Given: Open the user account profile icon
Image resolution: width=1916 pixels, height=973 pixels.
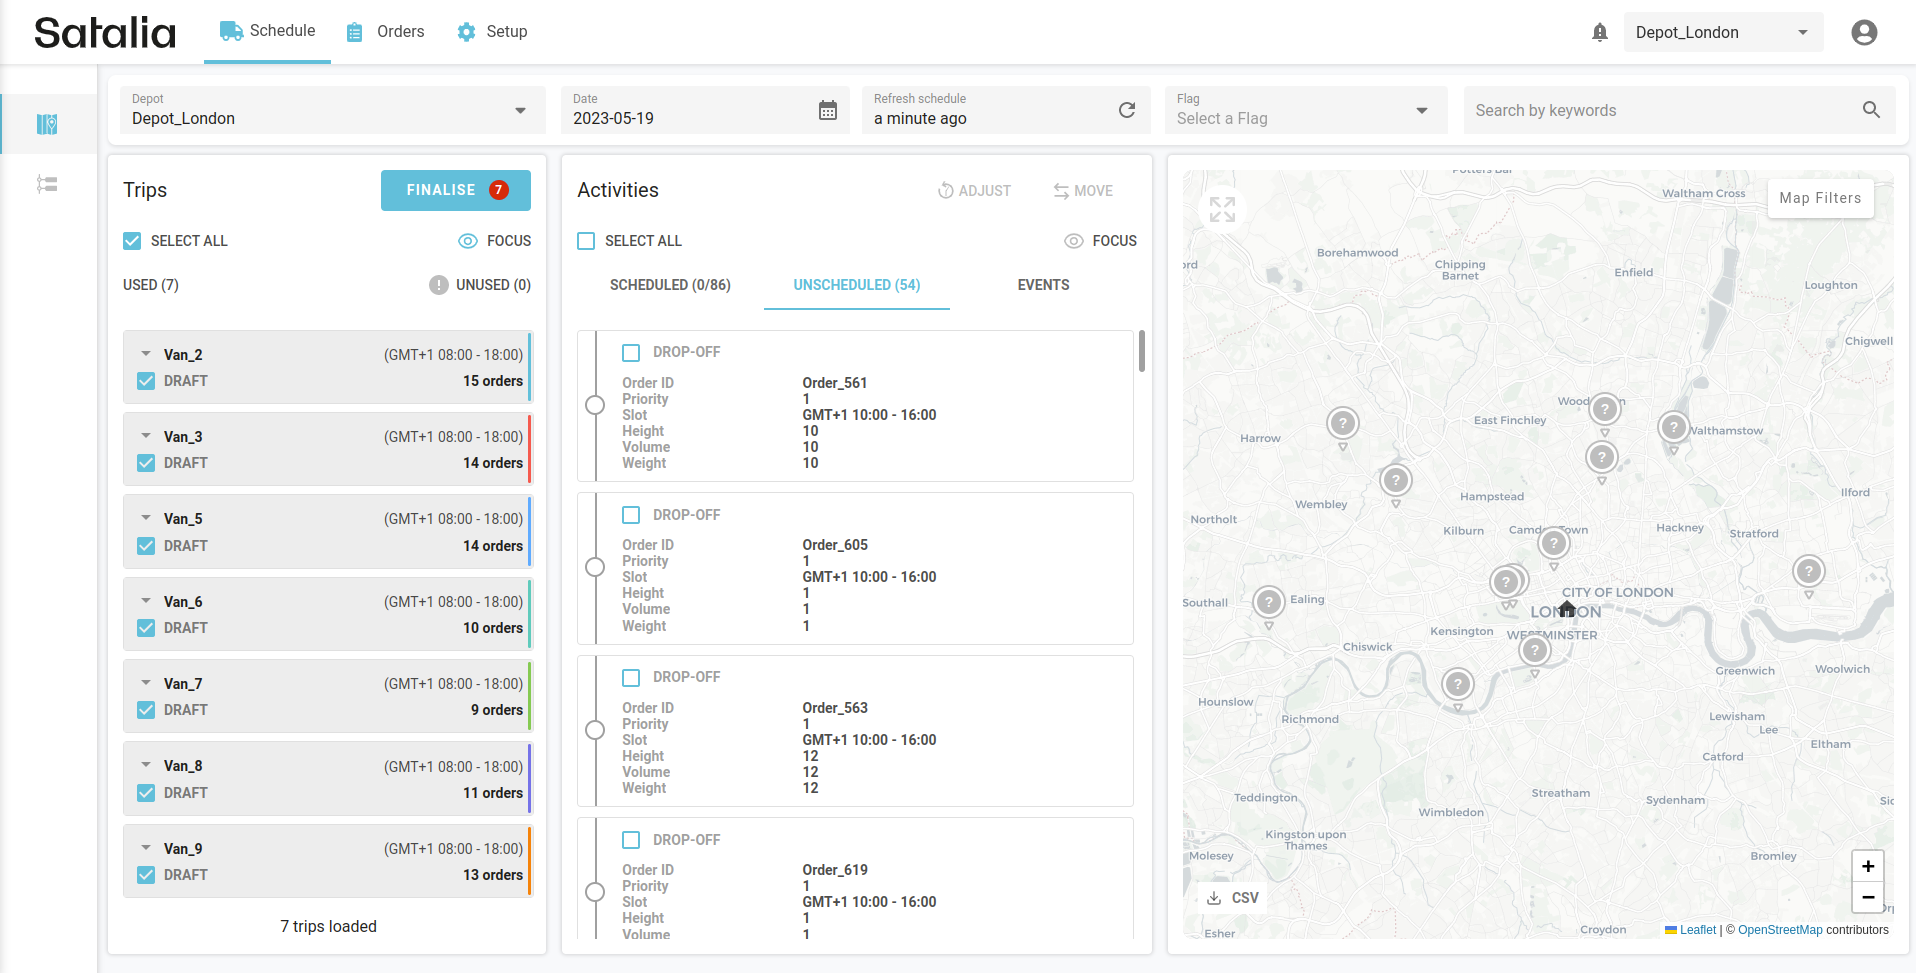Looking at the screenshot, I should pyautogui.click(x=1864, y=32).
